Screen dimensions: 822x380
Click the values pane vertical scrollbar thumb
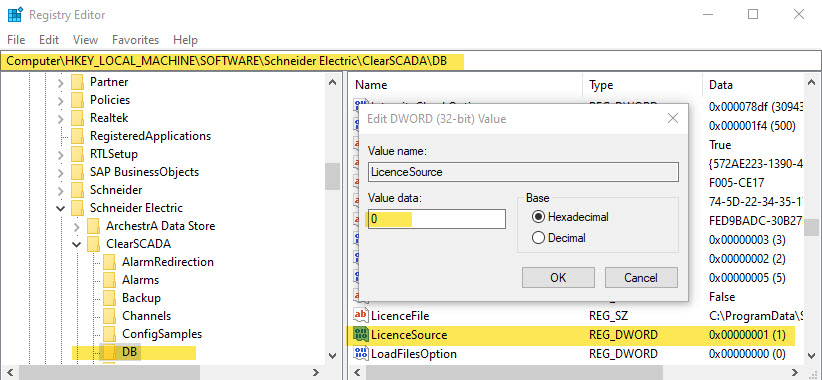[812, 227]
